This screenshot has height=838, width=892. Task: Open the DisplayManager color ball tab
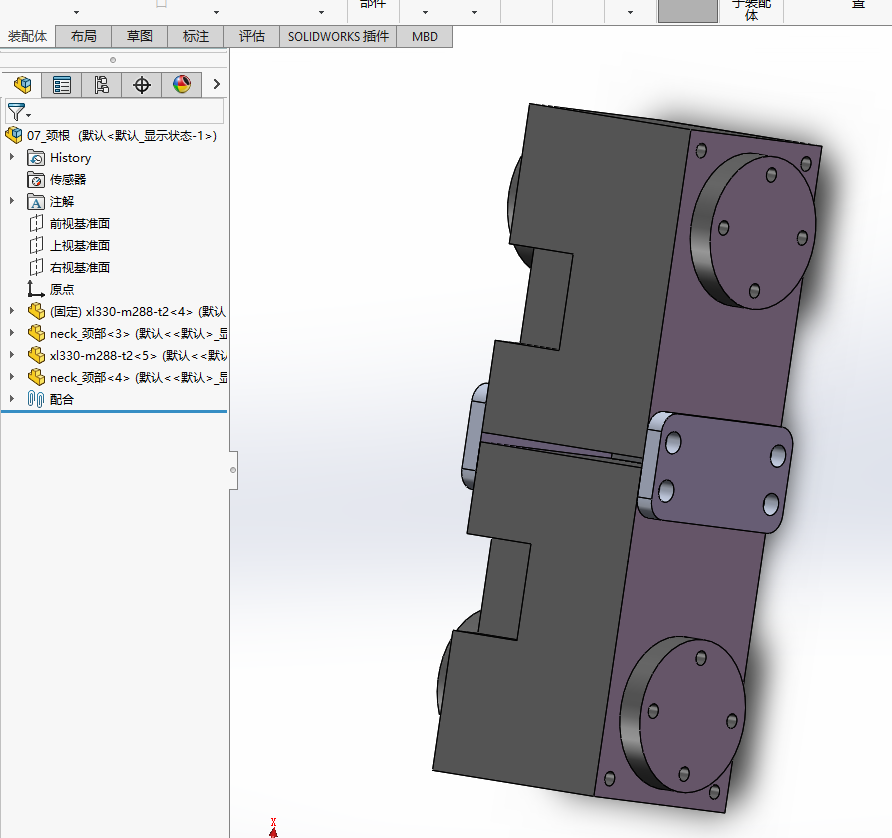coord(181,85)
